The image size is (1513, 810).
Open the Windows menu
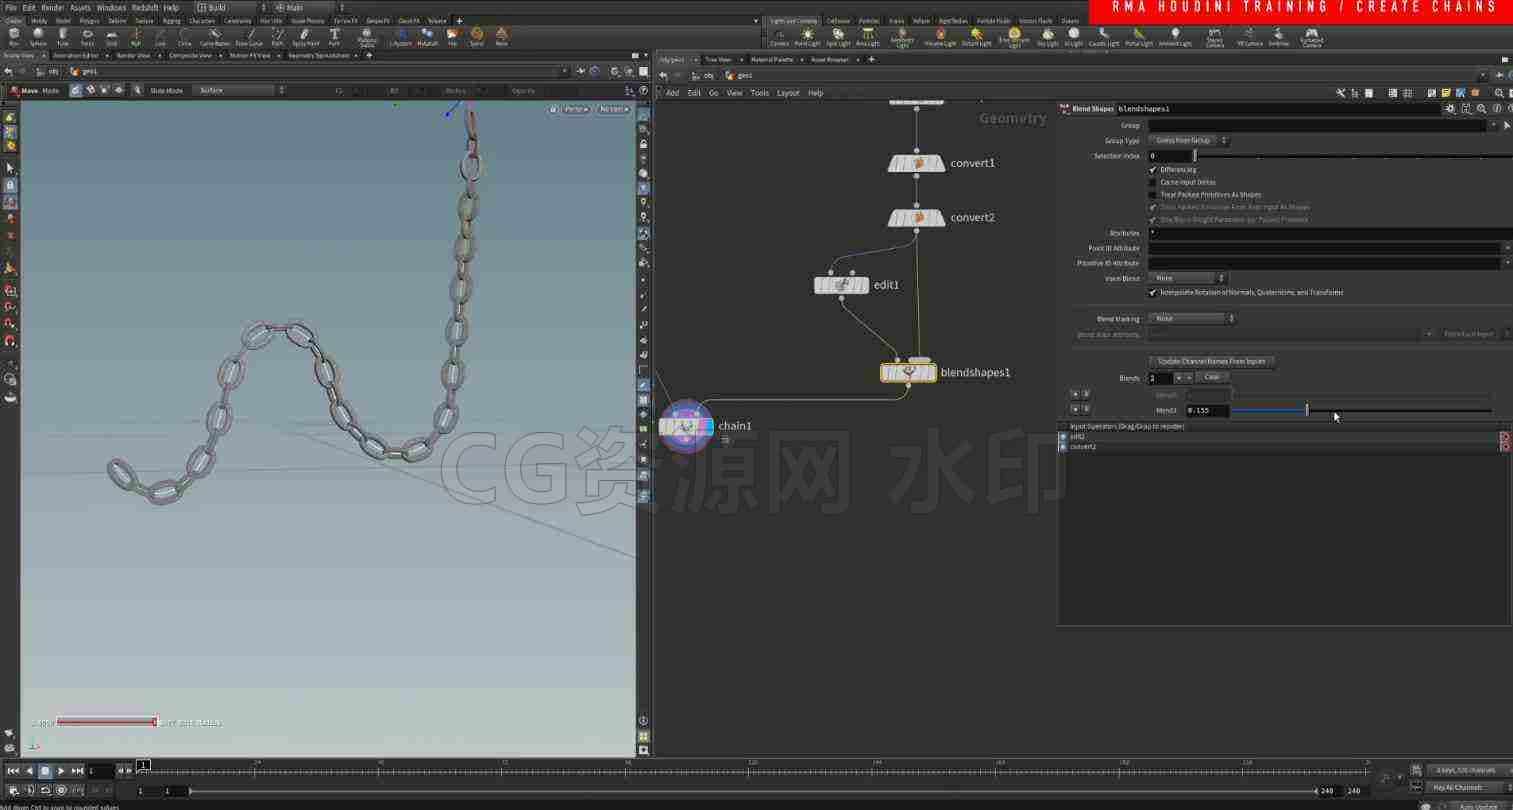(111, 7)
